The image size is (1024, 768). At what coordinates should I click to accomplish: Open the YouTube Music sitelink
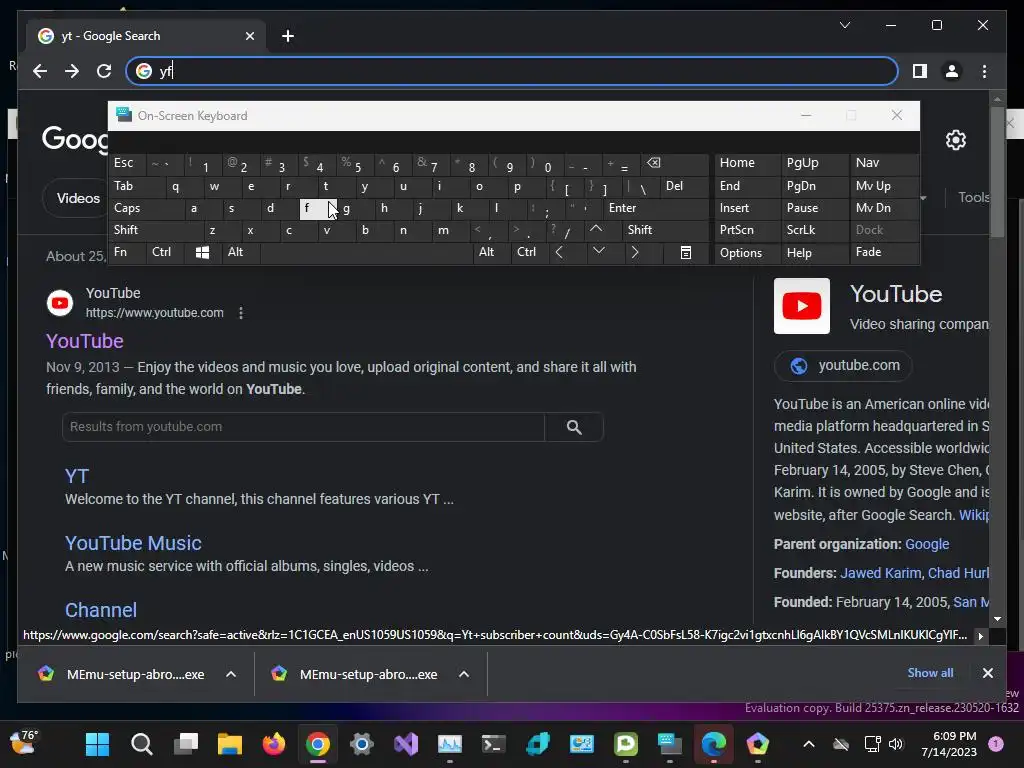click(x=133, y=543)
